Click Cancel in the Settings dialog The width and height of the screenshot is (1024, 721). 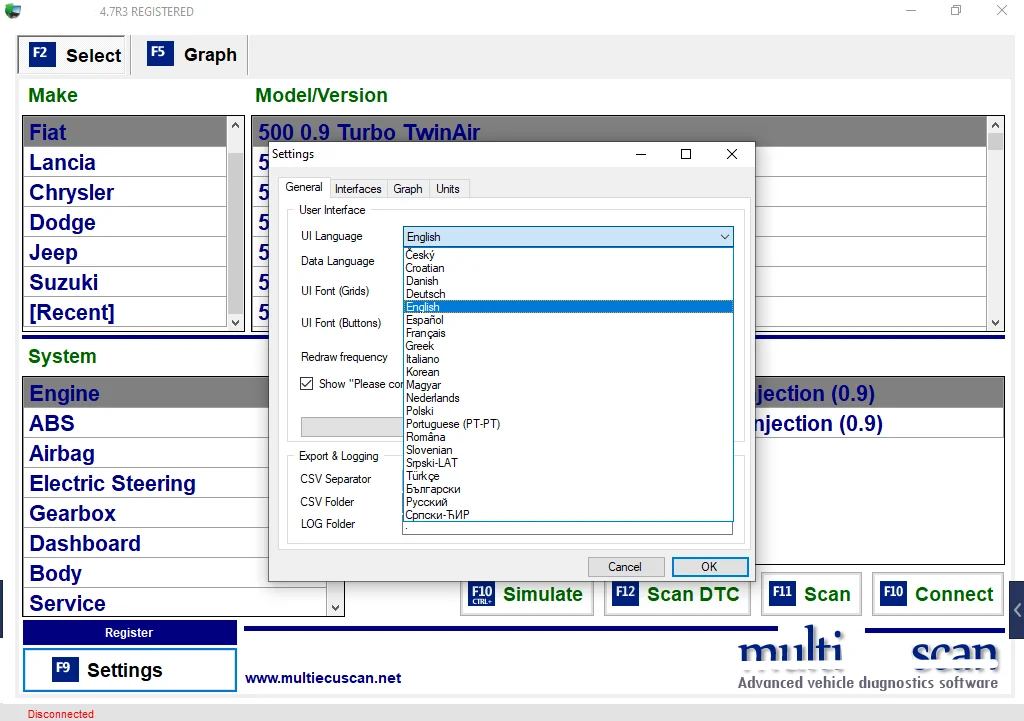pyautogui.click(x=625, y=567)
